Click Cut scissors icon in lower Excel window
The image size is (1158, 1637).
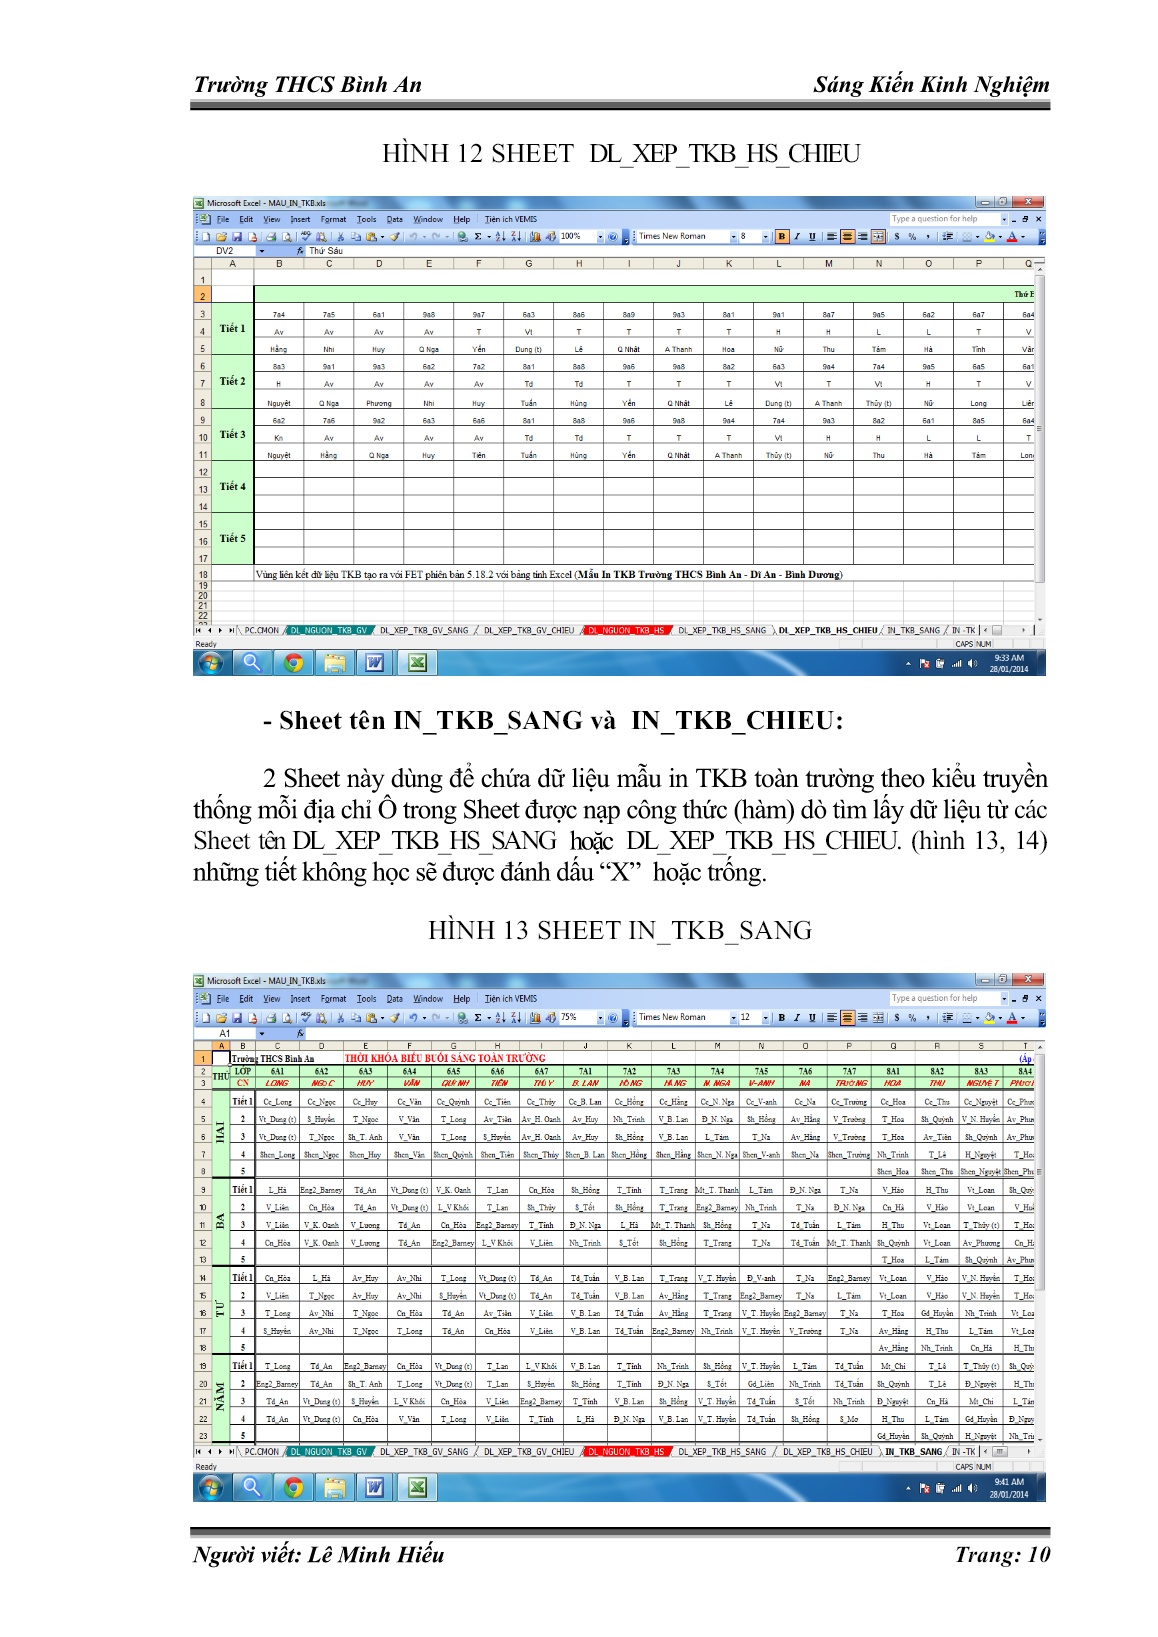point(340,1017)
